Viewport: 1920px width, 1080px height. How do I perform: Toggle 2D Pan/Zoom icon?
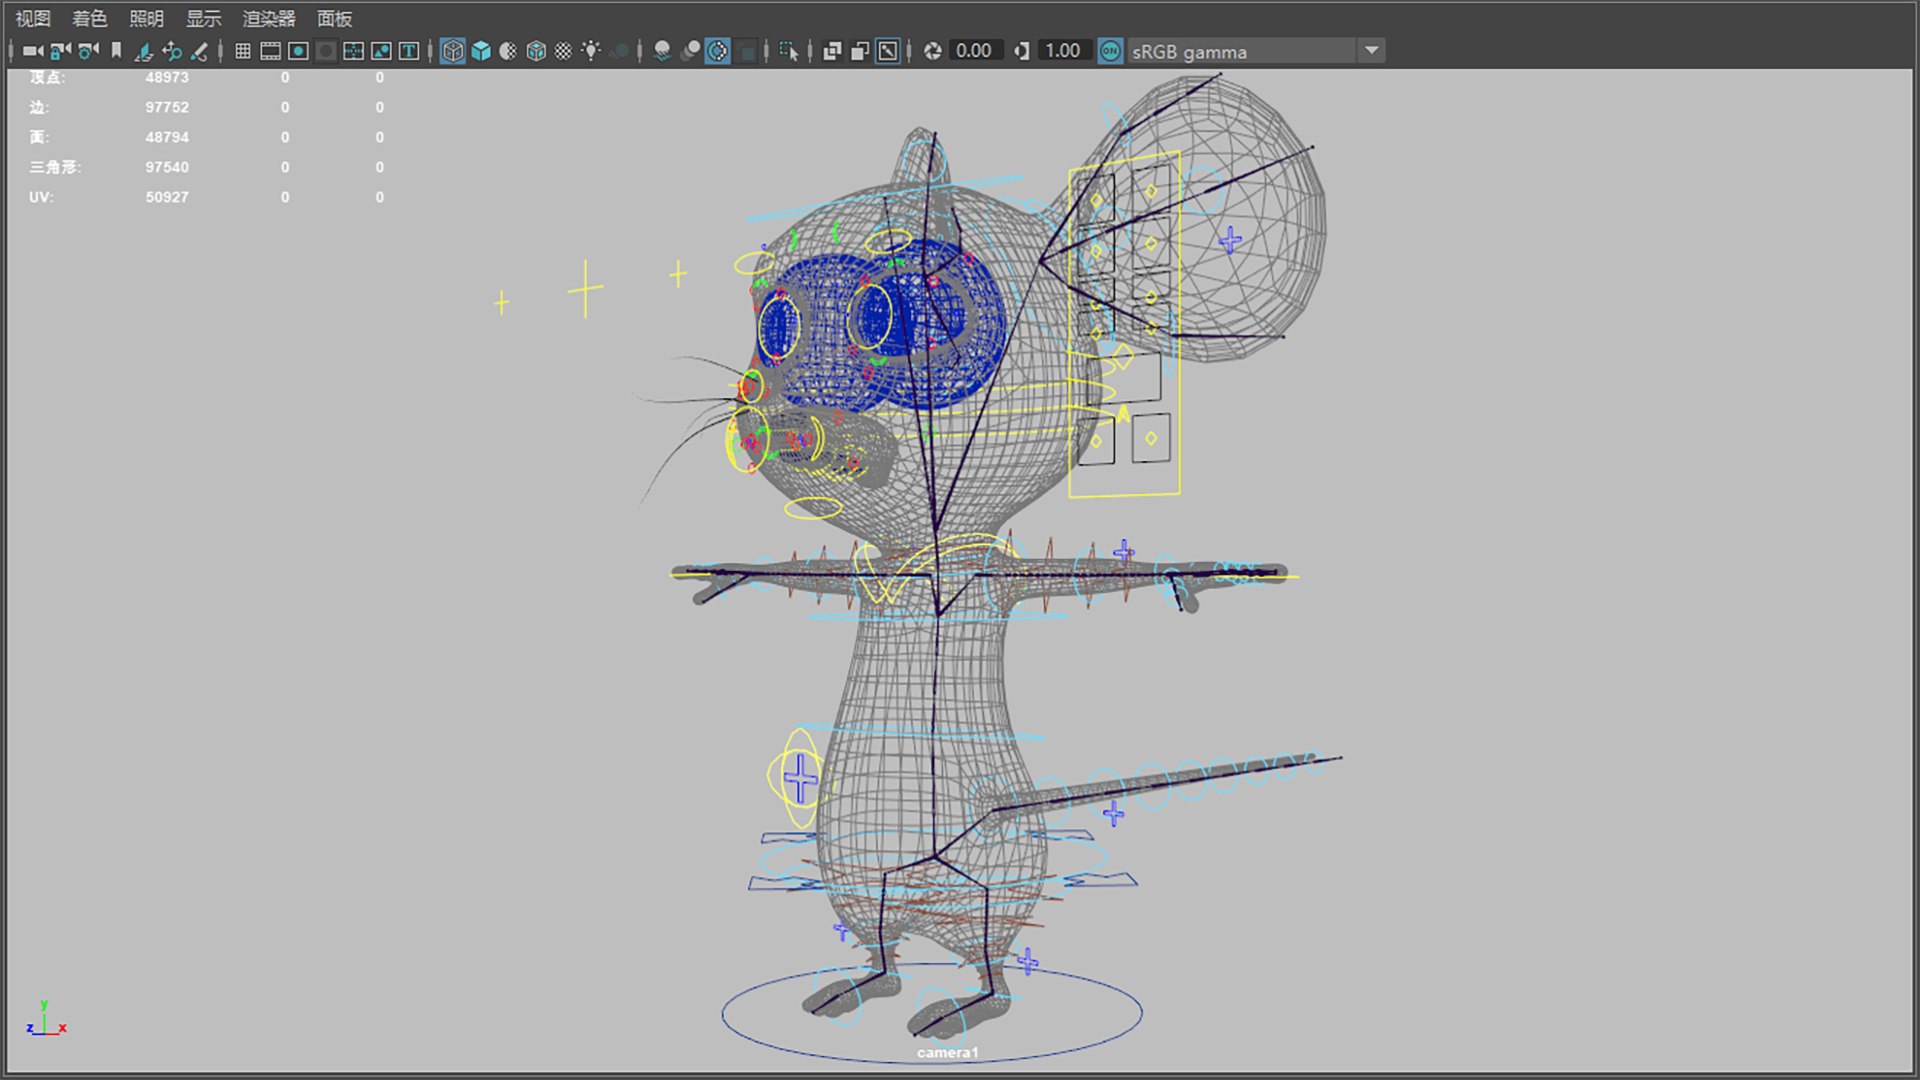tap(171, 51)
